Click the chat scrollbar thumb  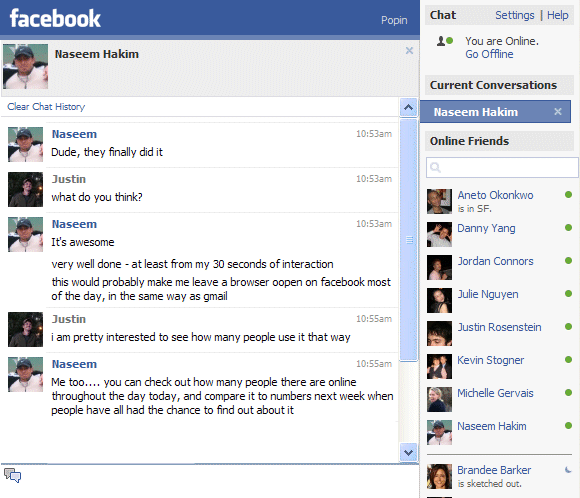point(408,239)
